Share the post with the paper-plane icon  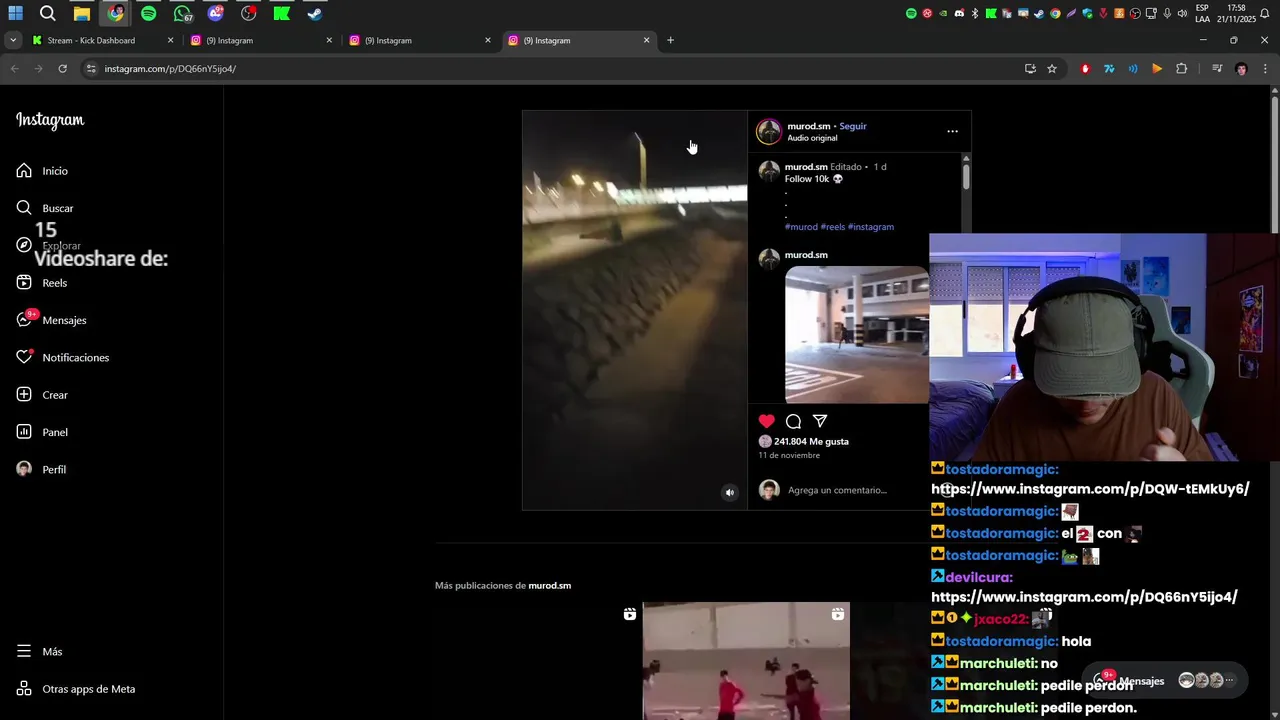820,421
